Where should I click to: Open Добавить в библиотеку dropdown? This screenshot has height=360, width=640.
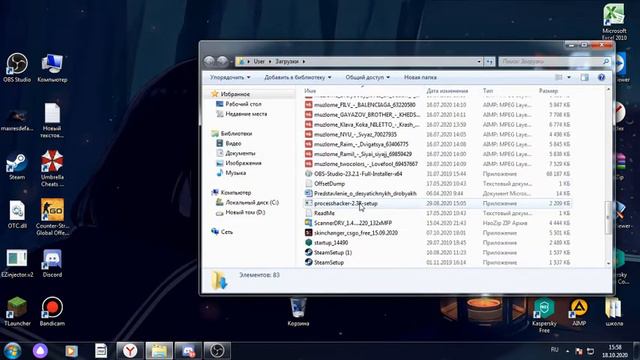[298, 77]
